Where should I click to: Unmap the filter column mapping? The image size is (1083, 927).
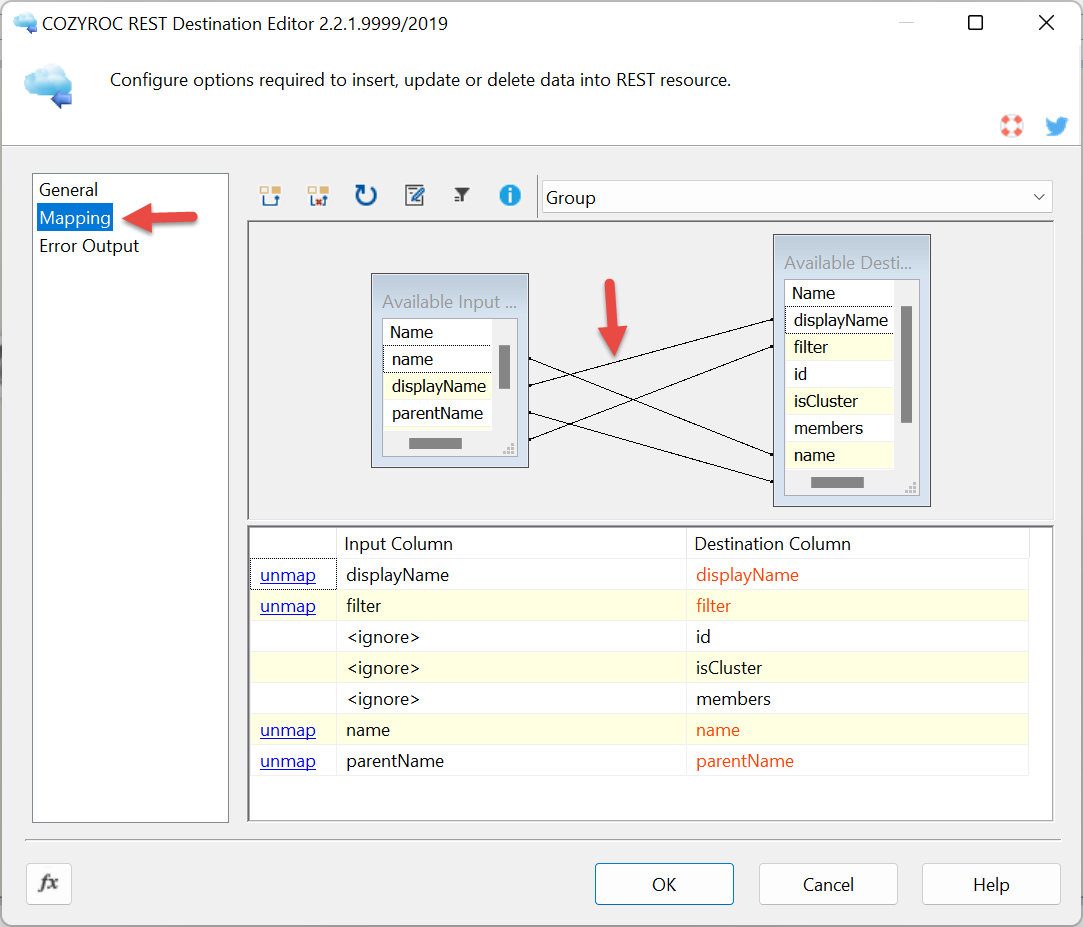288,606
